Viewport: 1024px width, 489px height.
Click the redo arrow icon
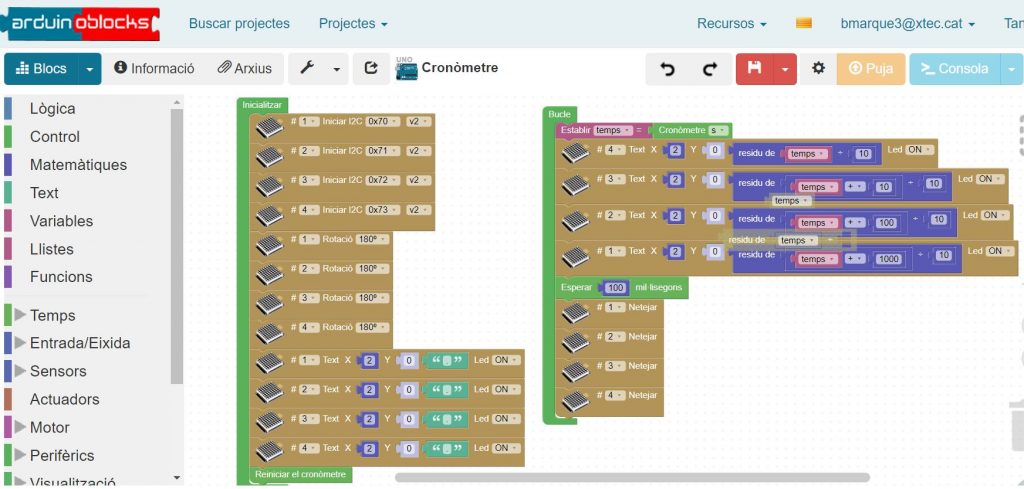pos(710,69)
